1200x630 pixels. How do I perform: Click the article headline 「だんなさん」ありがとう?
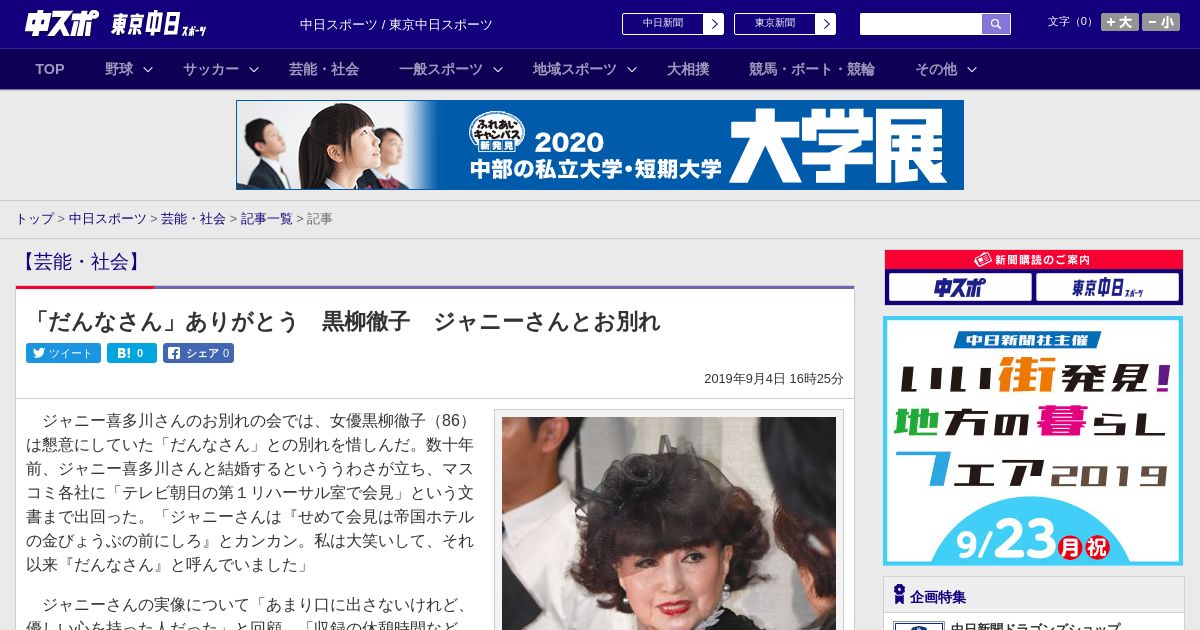344,322
